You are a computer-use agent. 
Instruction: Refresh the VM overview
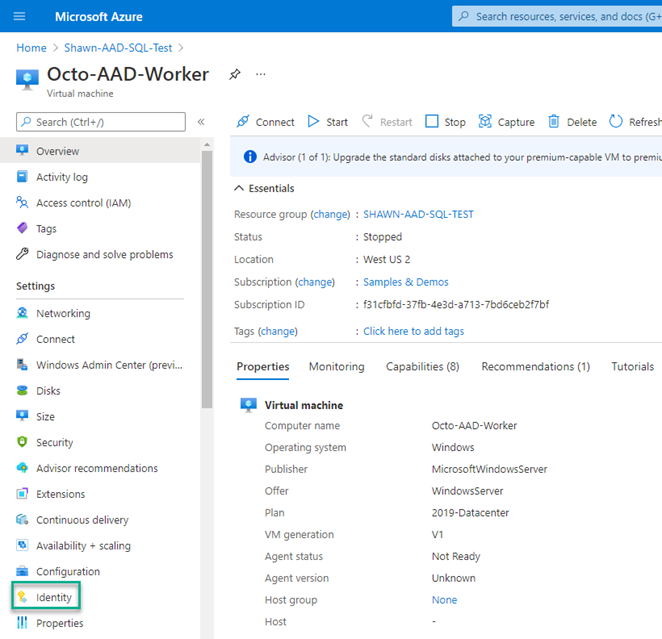click(634, 122)
